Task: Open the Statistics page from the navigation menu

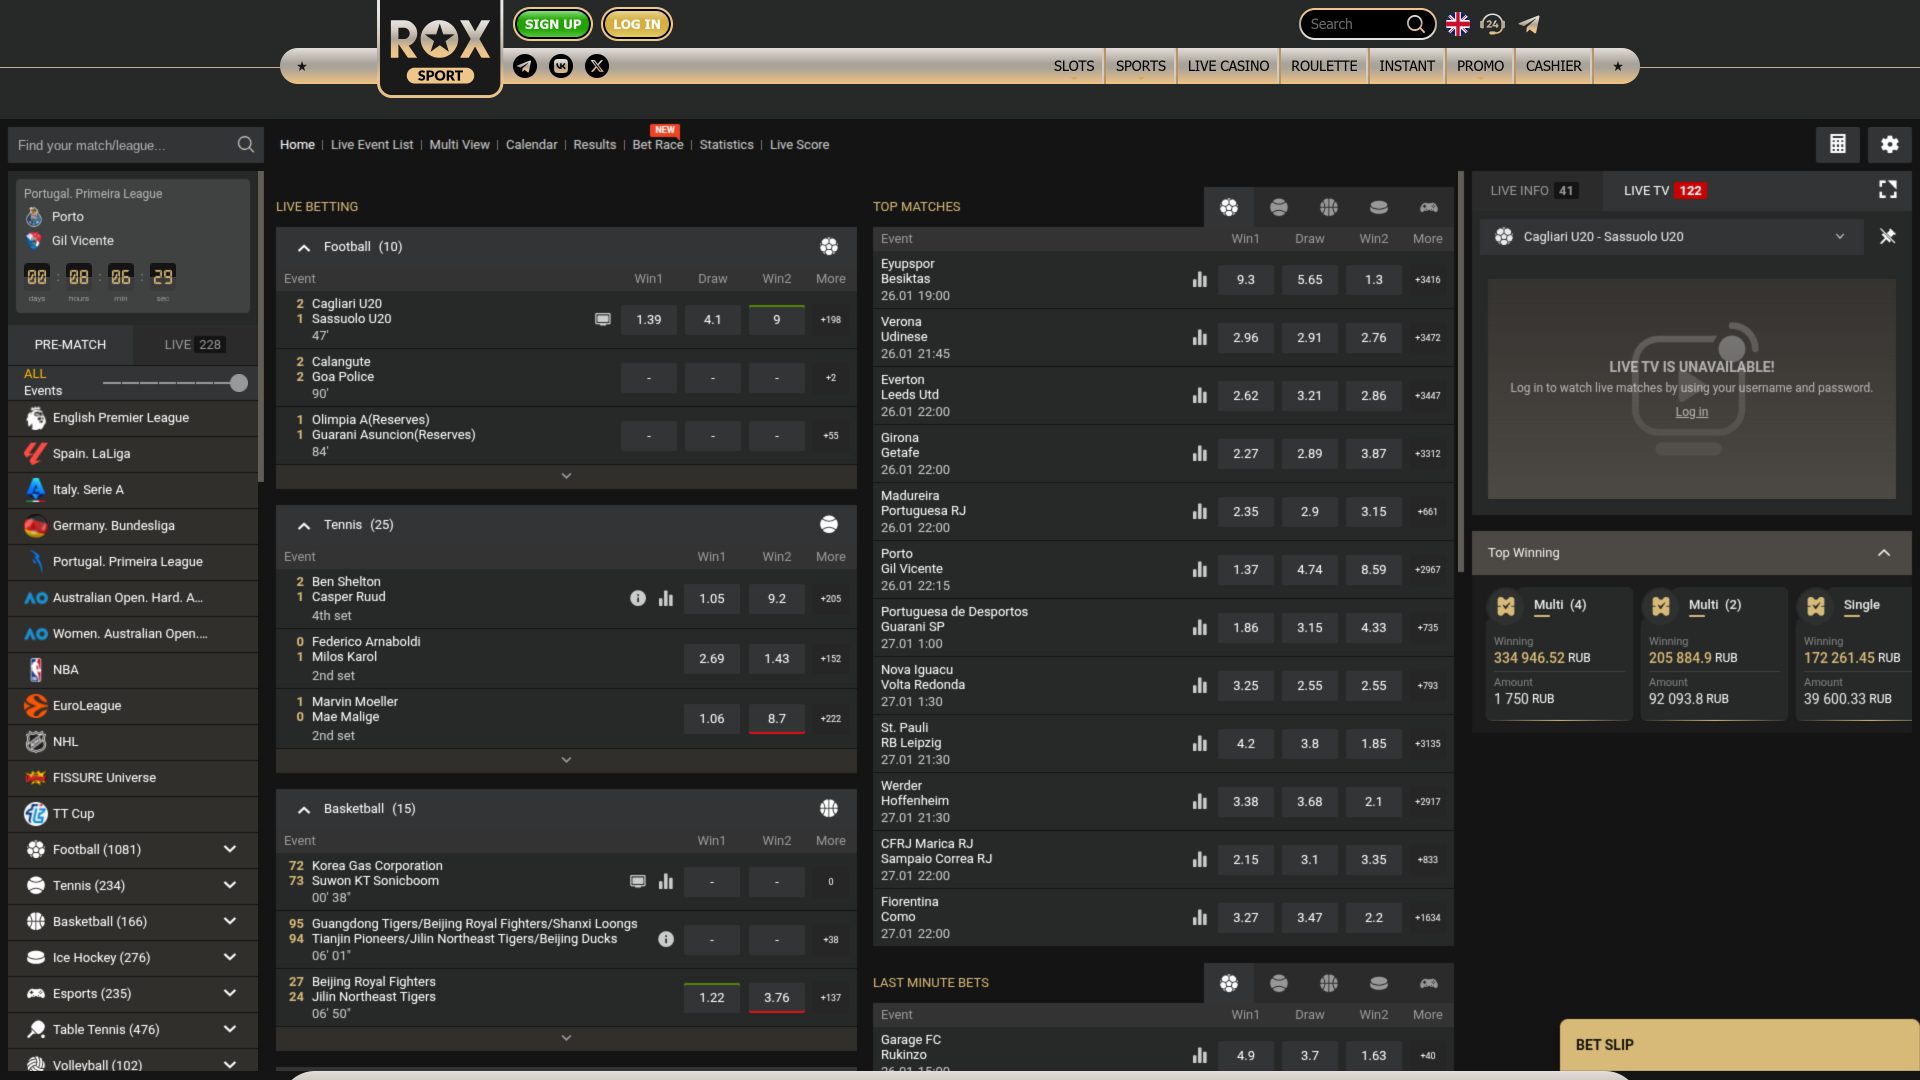Action: [726, 144]
